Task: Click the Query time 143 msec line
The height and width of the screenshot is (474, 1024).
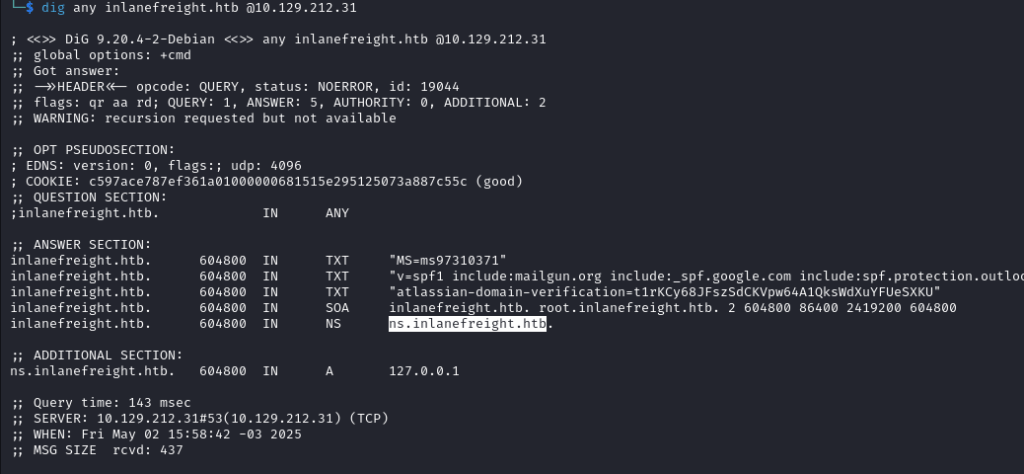Action: pyautogui.click(x=101, y=403)
